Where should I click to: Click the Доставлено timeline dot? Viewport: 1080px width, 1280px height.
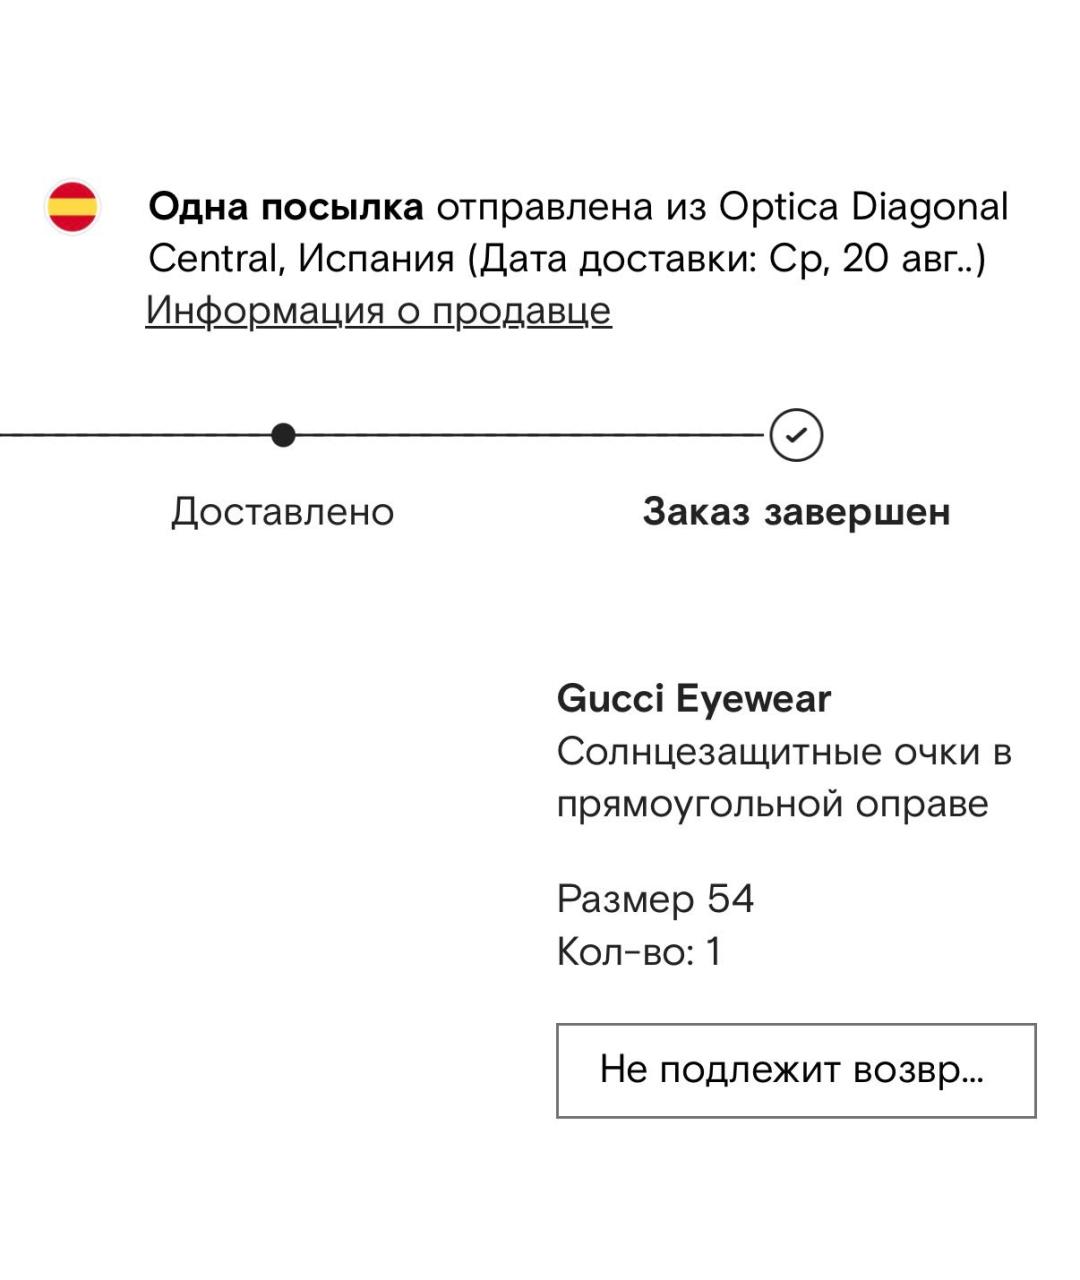[284, 435]
